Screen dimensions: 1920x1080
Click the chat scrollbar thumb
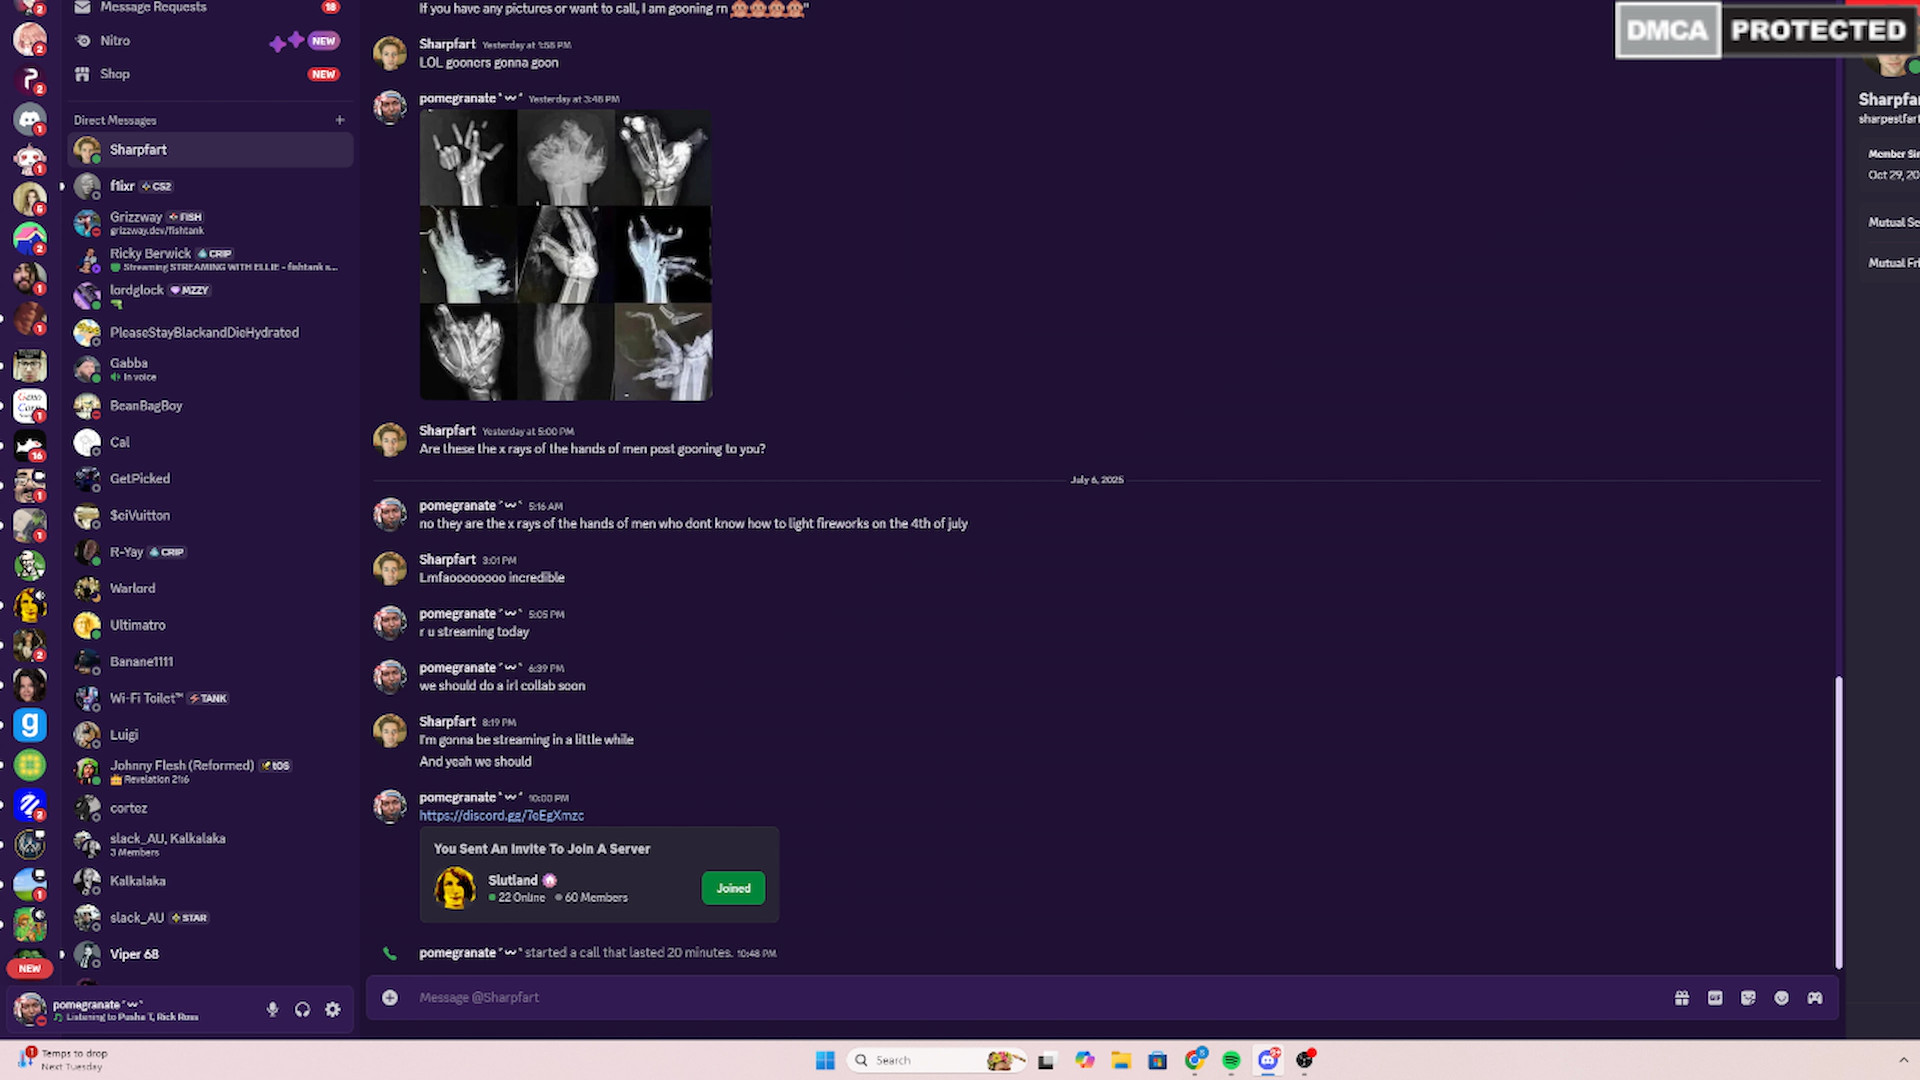point(1838,822)
